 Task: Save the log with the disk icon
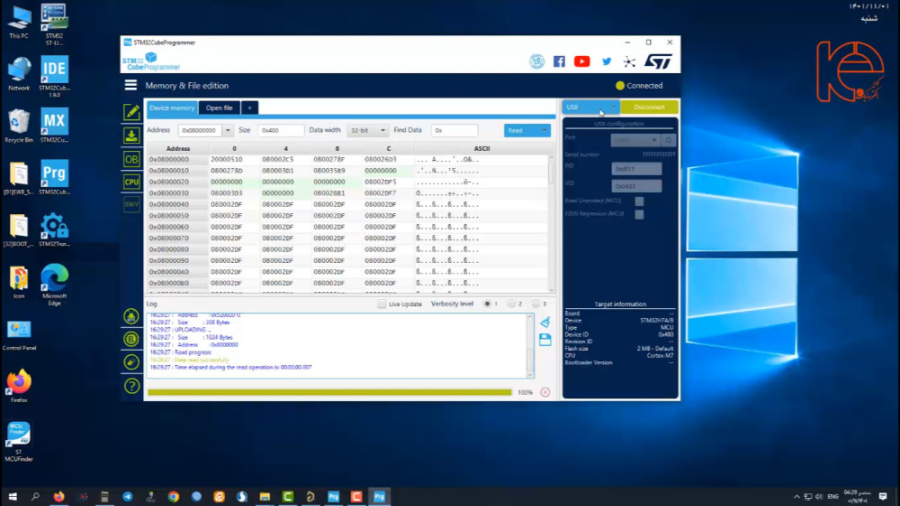tap(545, 340)
